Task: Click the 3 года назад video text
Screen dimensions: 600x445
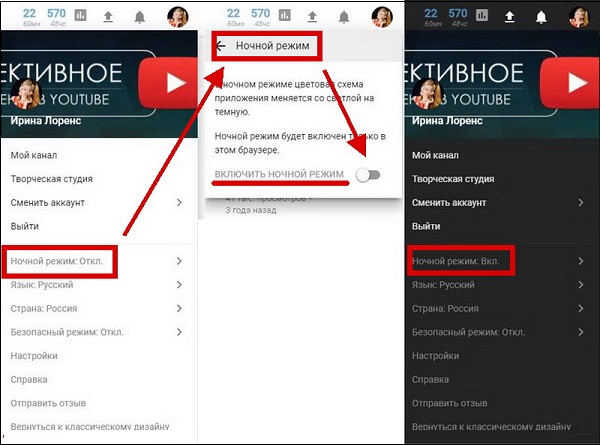Action: click(x=251, y=210)
